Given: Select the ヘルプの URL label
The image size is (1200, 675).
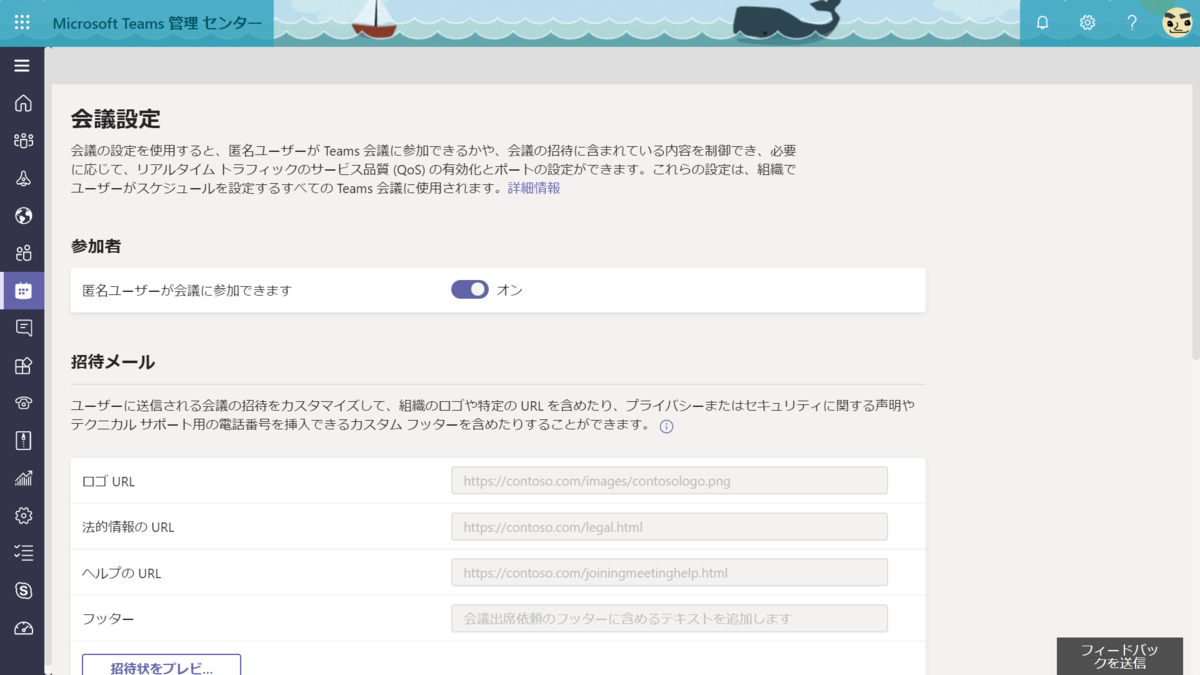Looking at the screenshot, I should [121, 573].
